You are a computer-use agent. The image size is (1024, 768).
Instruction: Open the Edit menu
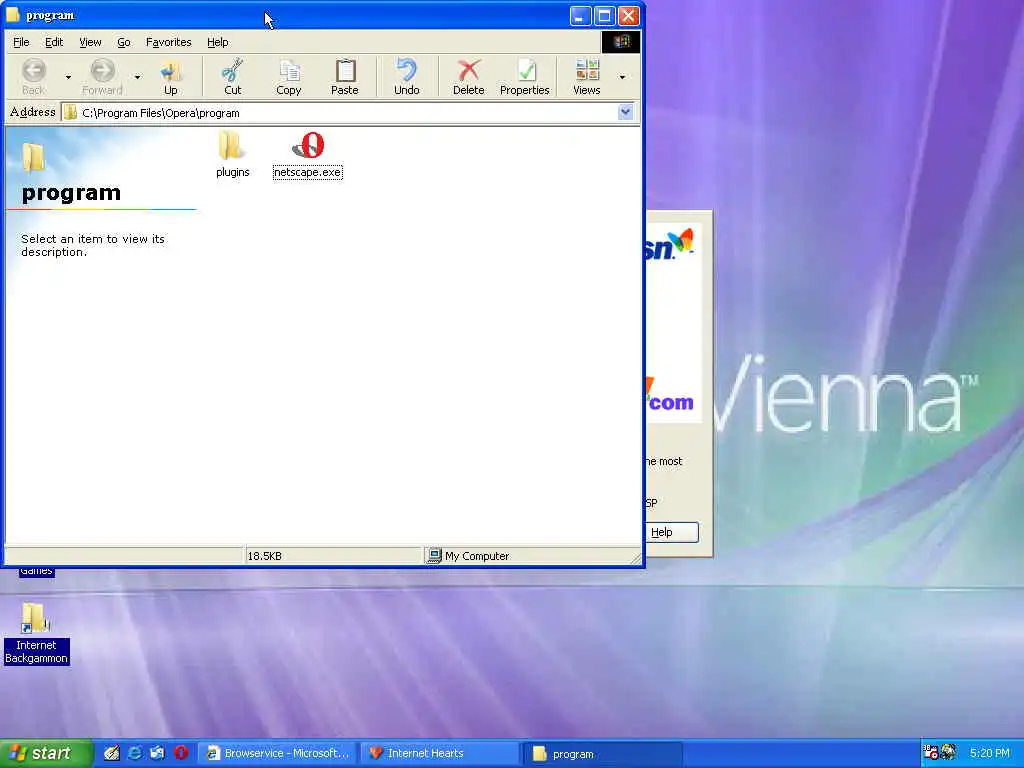54,42
